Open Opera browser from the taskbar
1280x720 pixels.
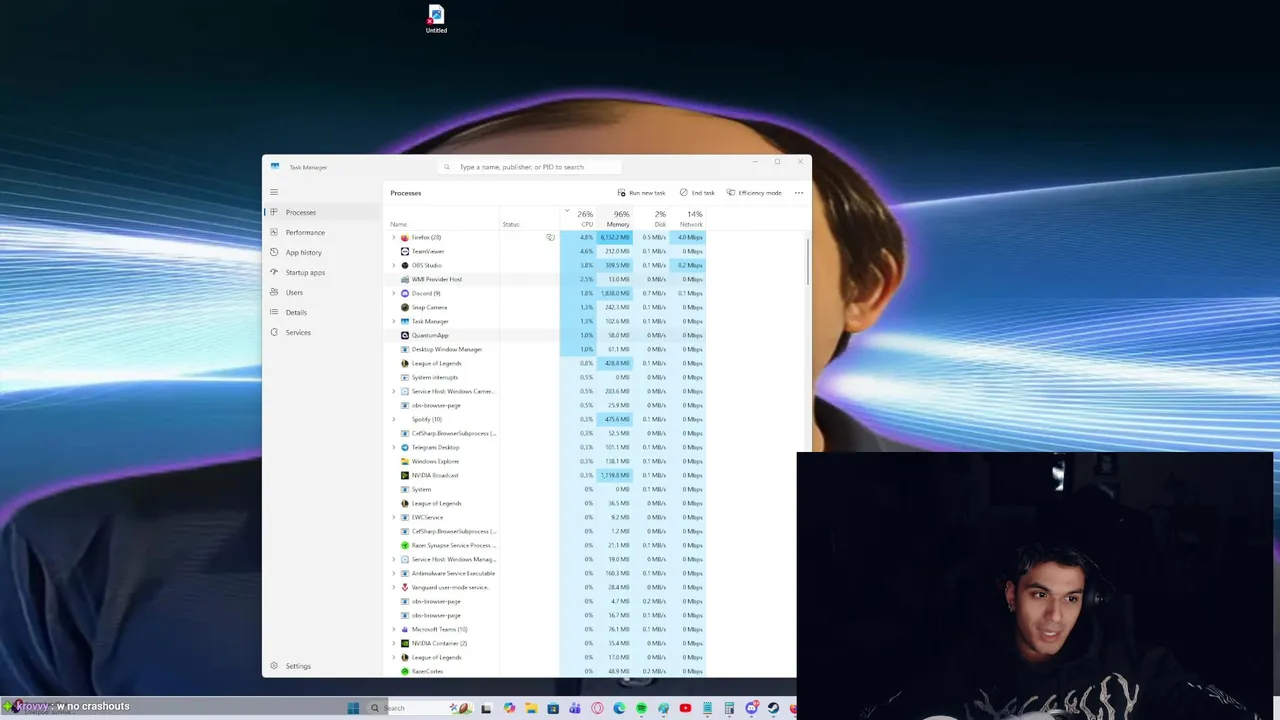pyautogui.click(x=597, y=708)
